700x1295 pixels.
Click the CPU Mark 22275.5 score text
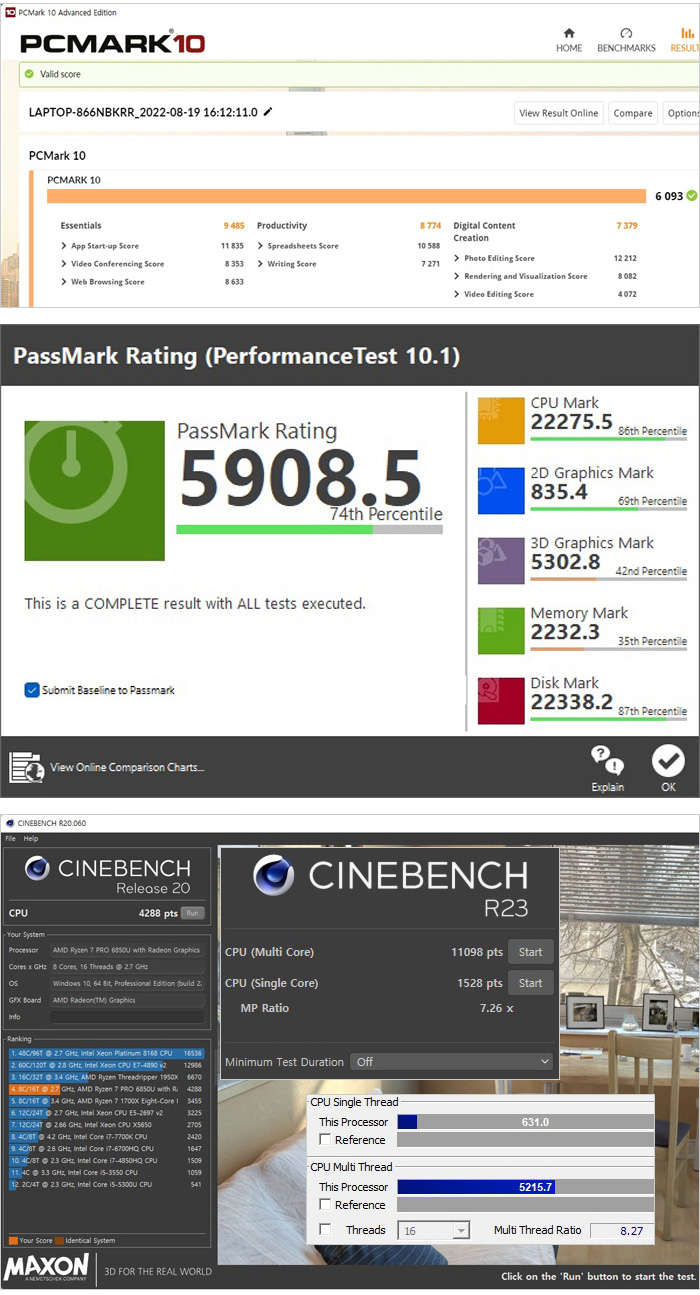[571, 422]
